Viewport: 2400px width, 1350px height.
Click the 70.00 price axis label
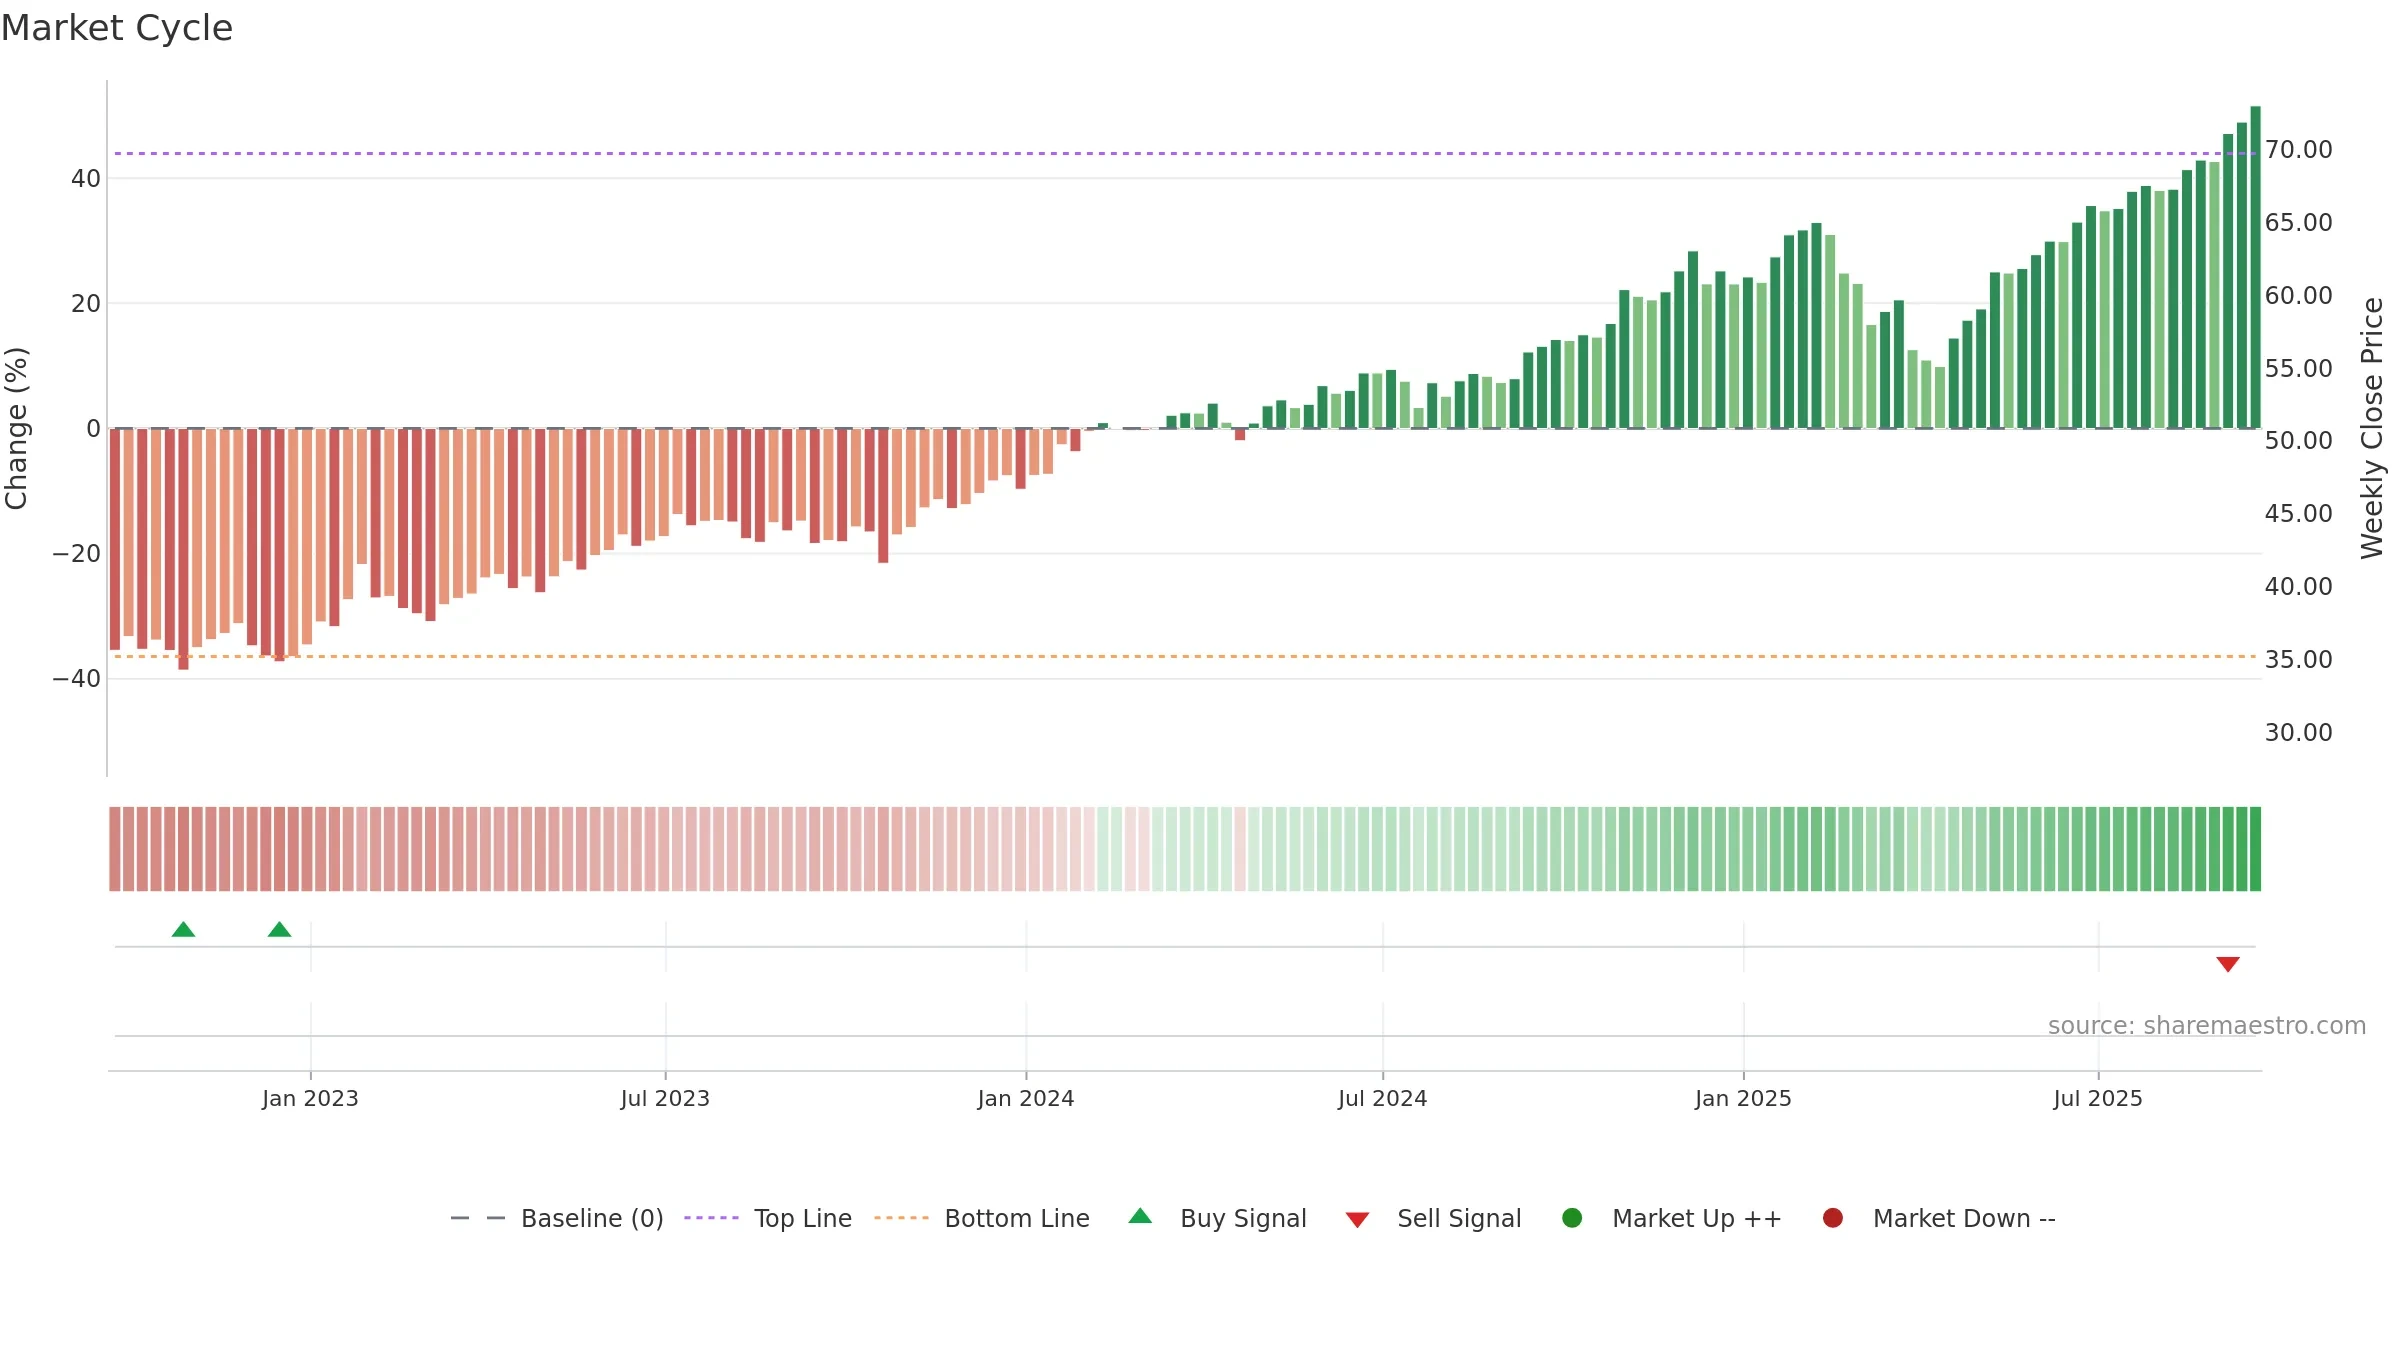(2298, 150)
